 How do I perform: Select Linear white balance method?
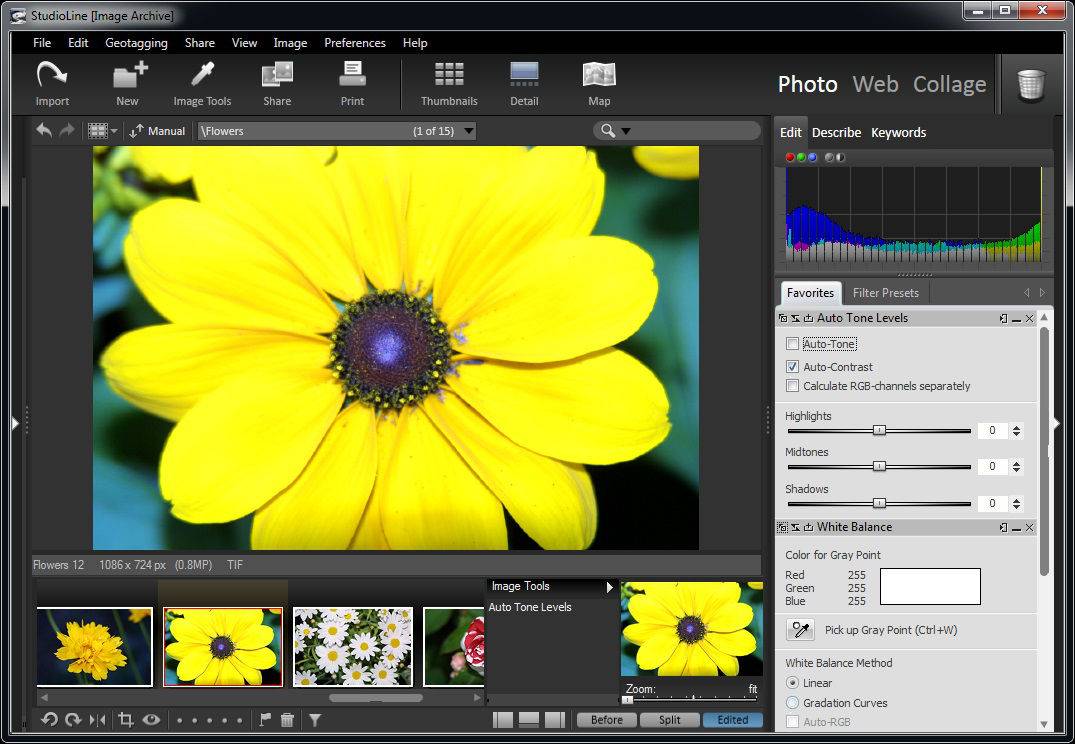click(793, 683)
